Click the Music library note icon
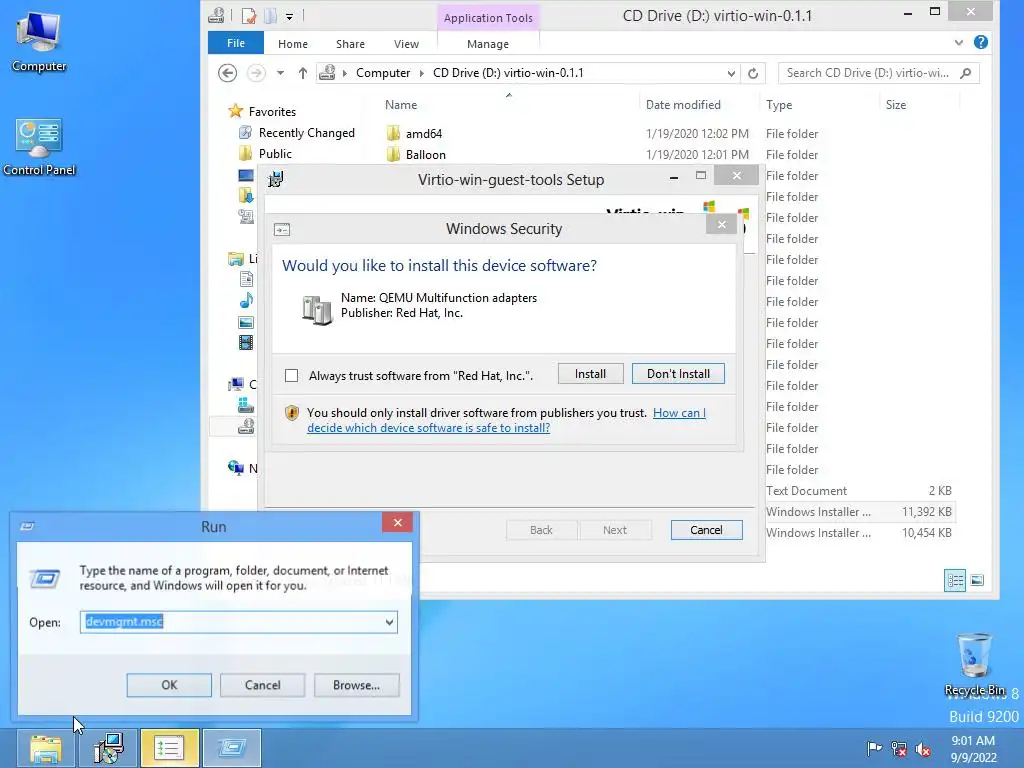Screen dimensions: 1024x768 [246, 300]
